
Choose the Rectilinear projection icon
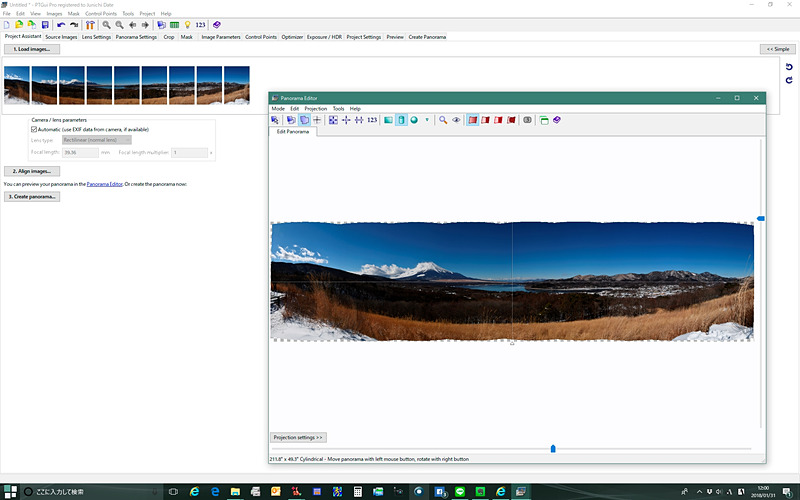(x=388, y=120)
